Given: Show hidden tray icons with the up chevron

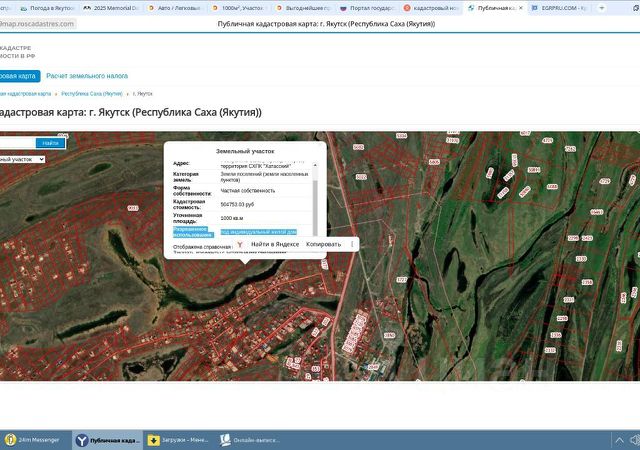Looking at the screenshot, I should (619, 440).
